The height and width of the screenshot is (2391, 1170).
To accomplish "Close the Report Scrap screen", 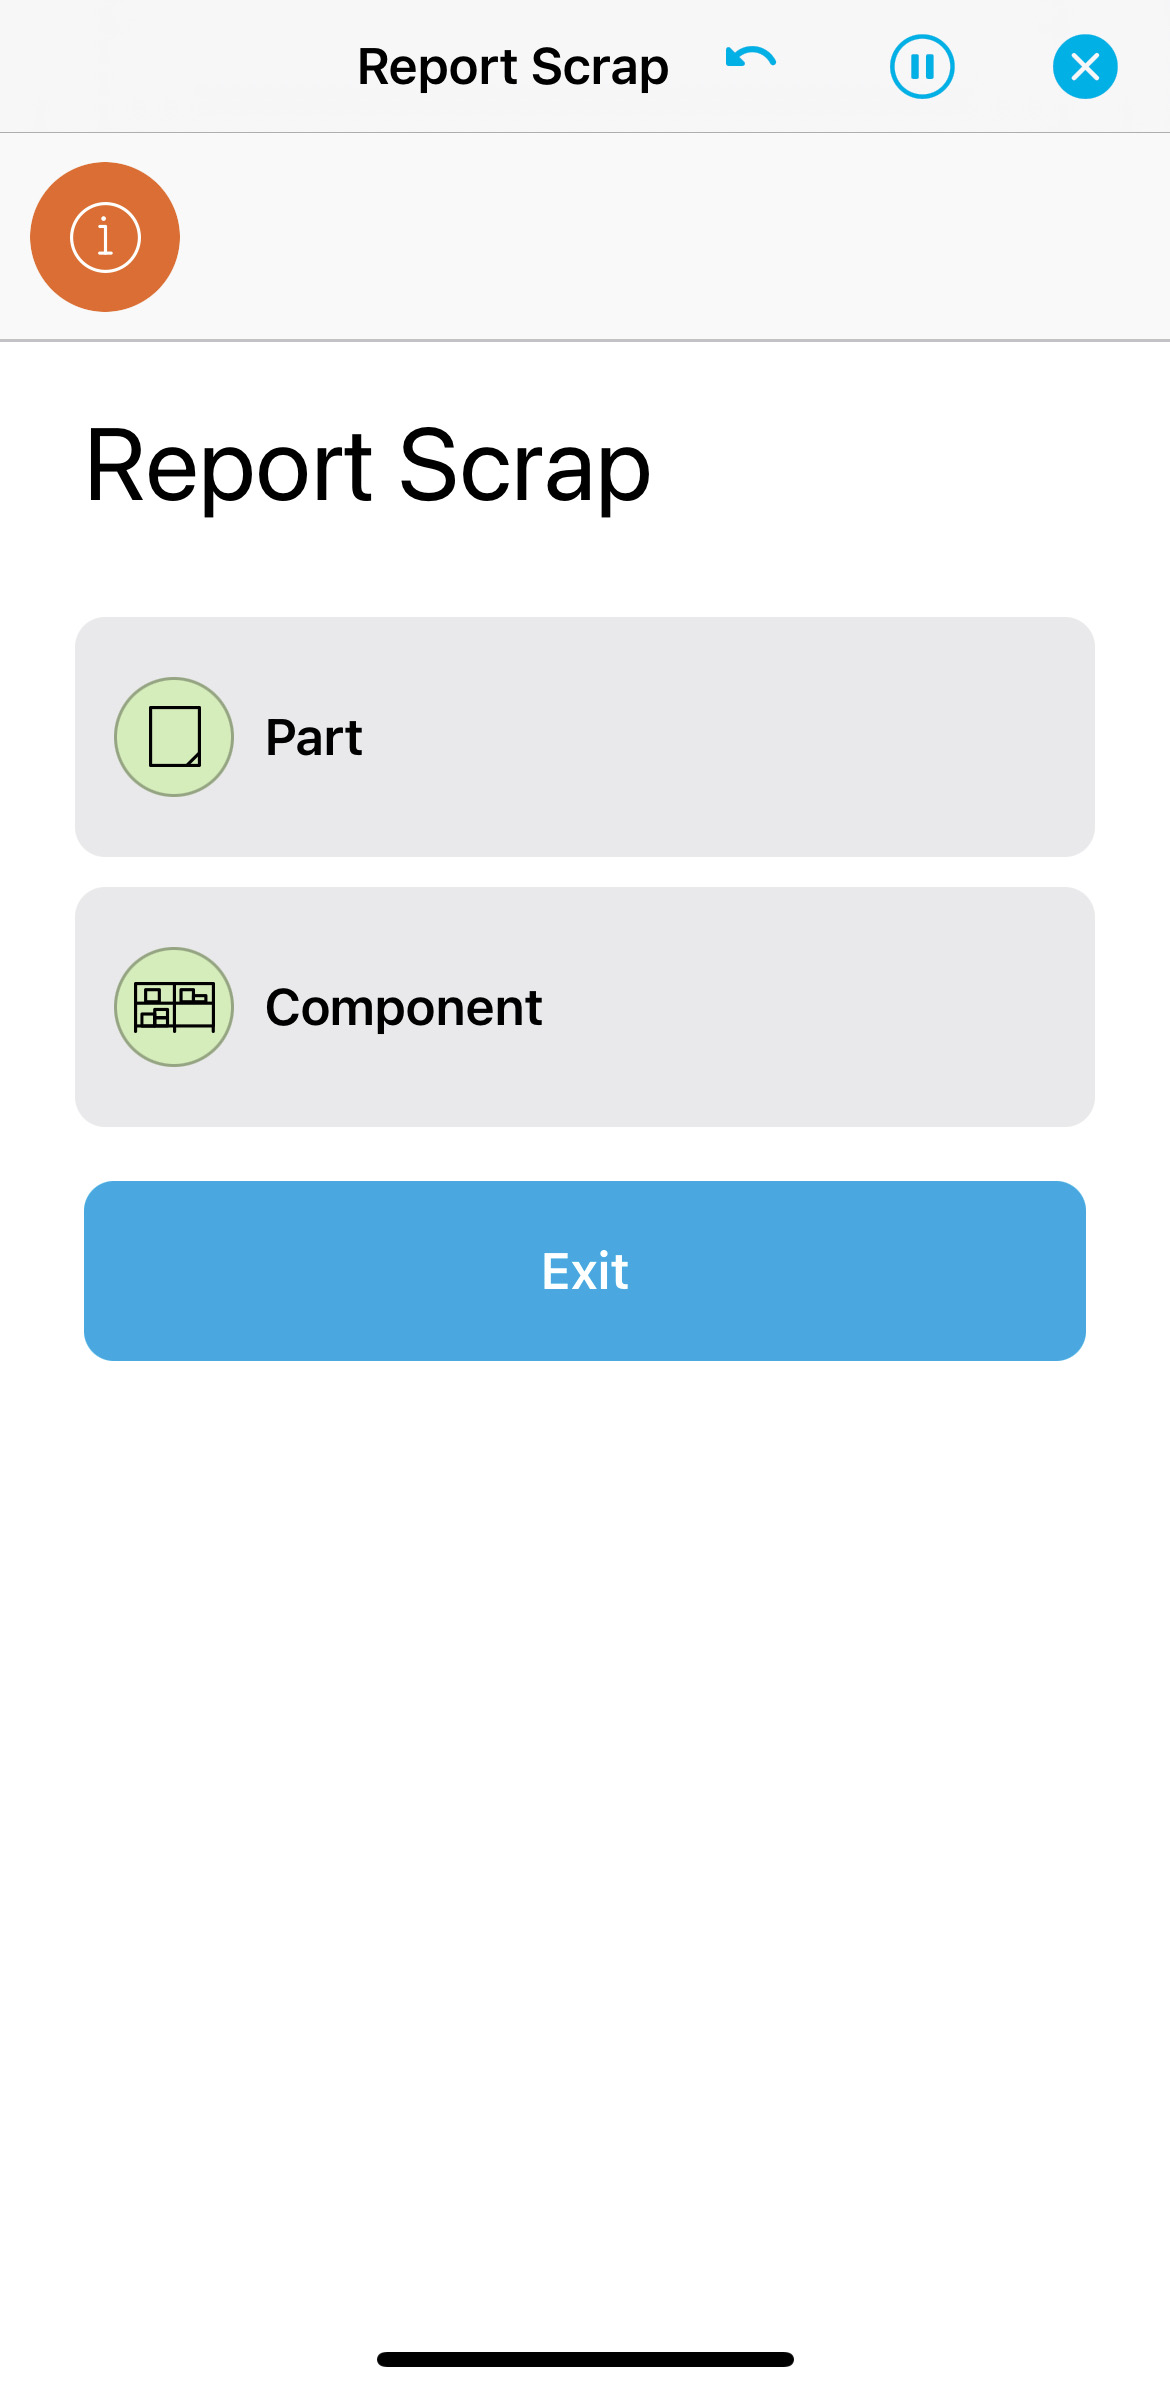I will [1084, 67].
